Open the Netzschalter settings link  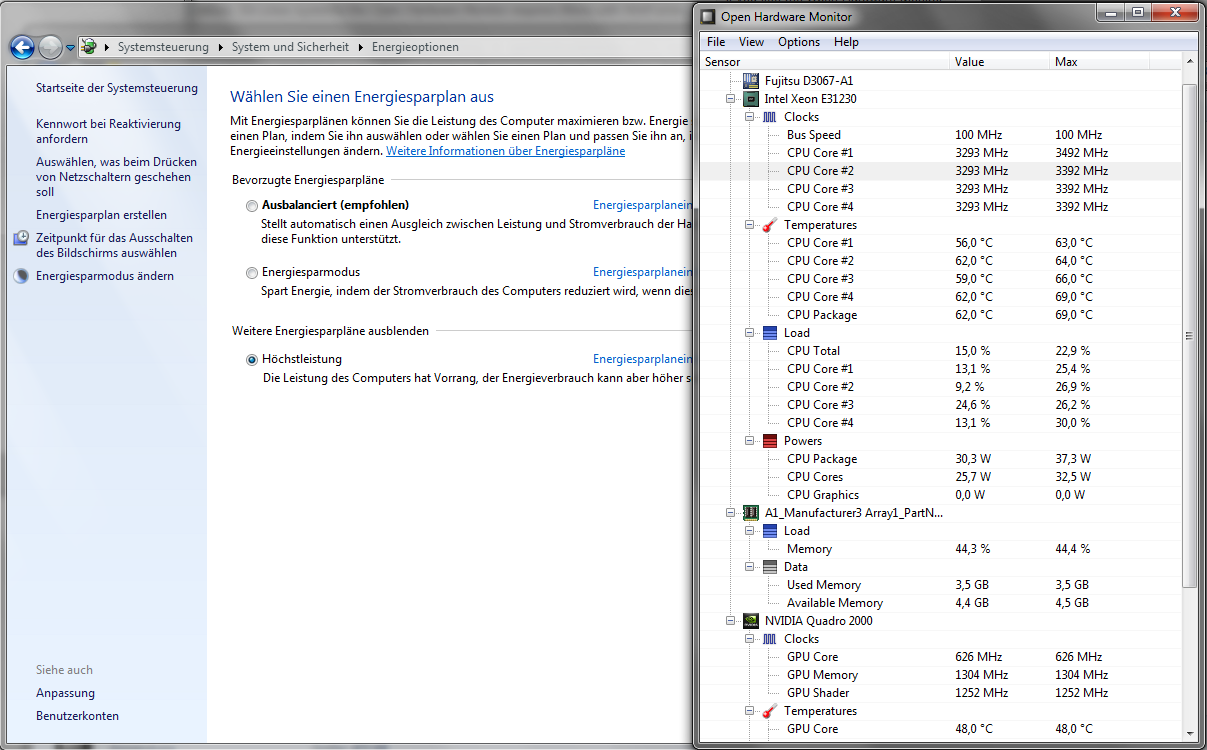pos(116,177)
